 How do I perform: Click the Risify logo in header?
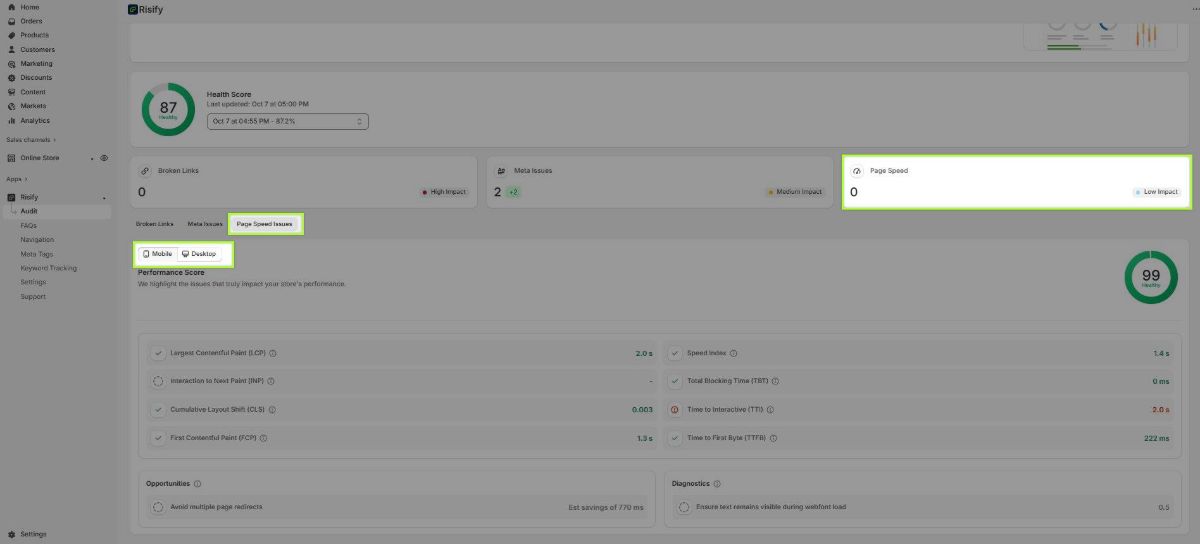[x=133, y=10]
